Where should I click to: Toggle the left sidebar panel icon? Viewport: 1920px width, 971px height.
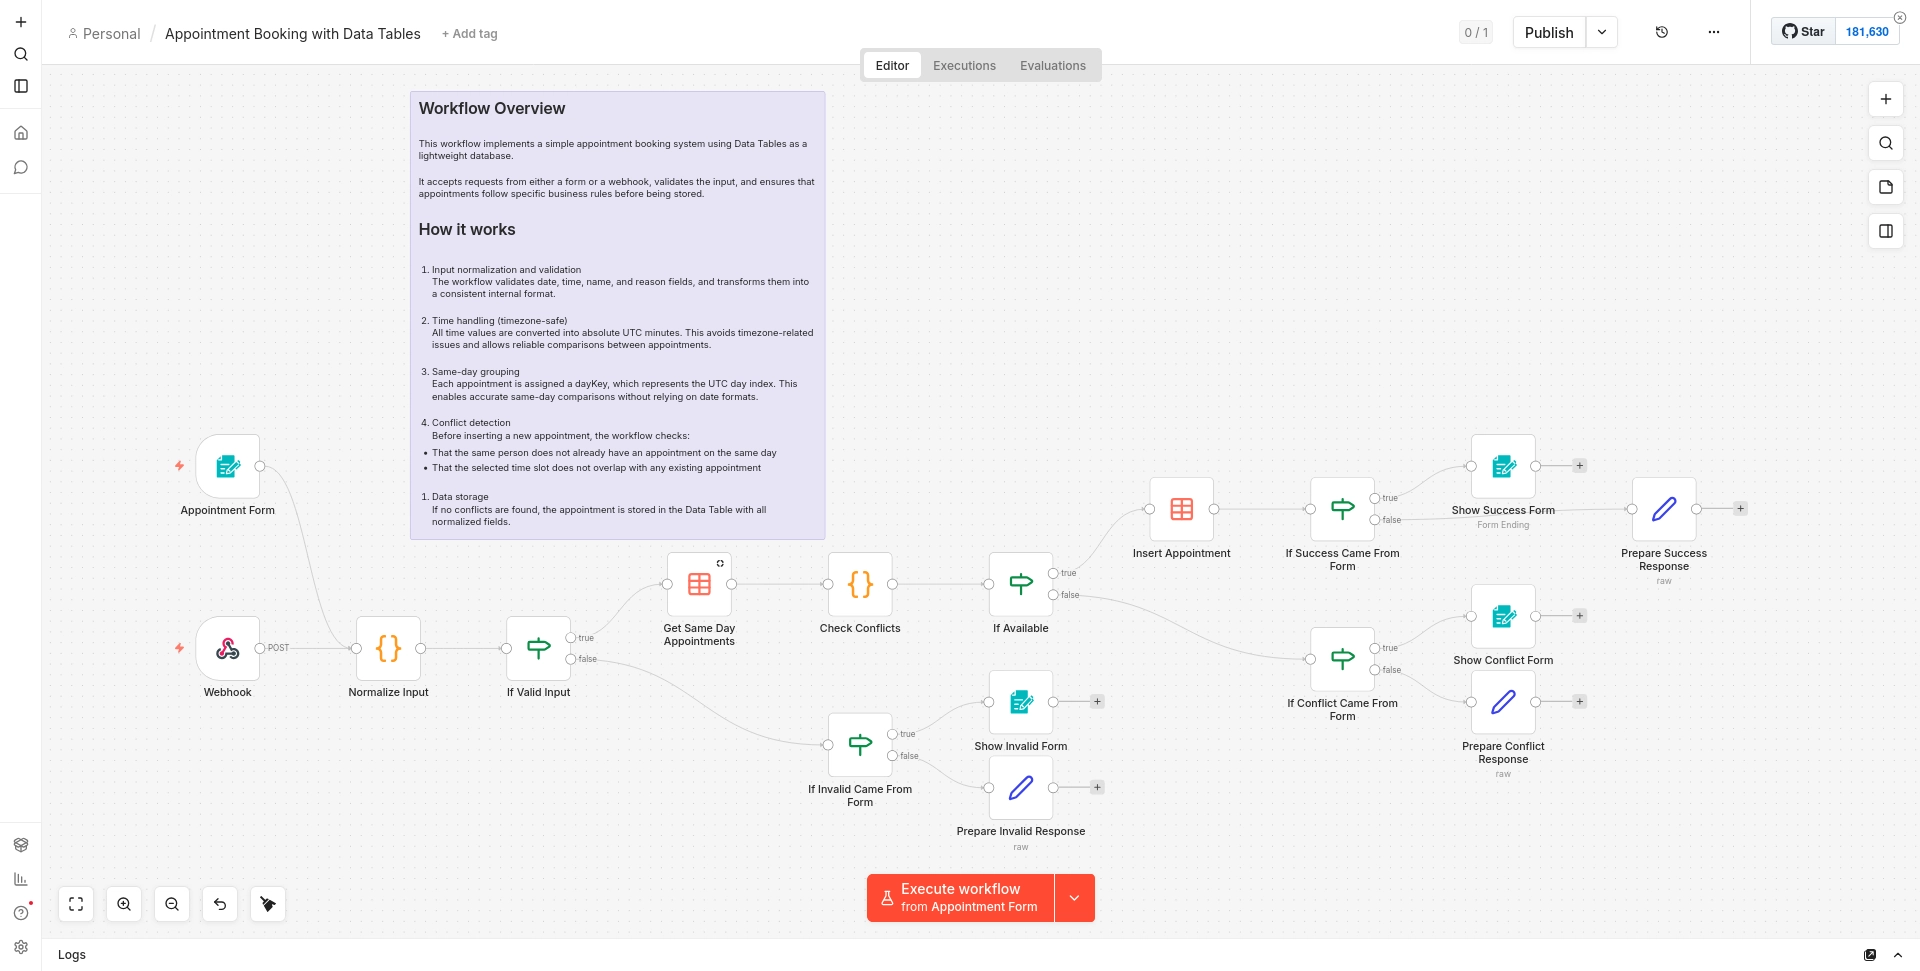point(21,86)
